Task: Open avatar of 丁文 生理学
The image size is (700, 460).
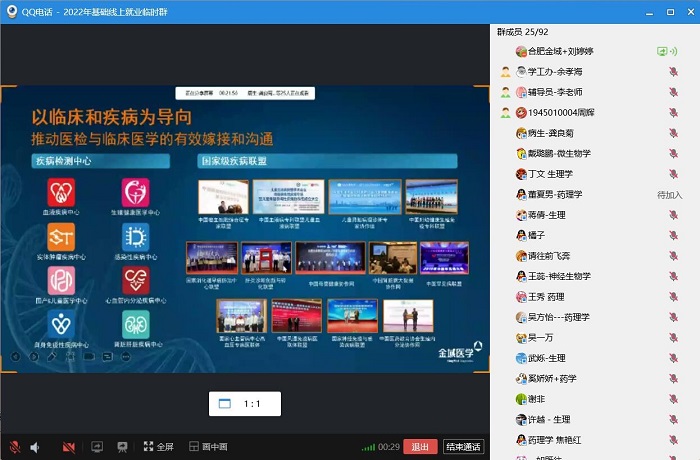Action: [x=521, y=174]
